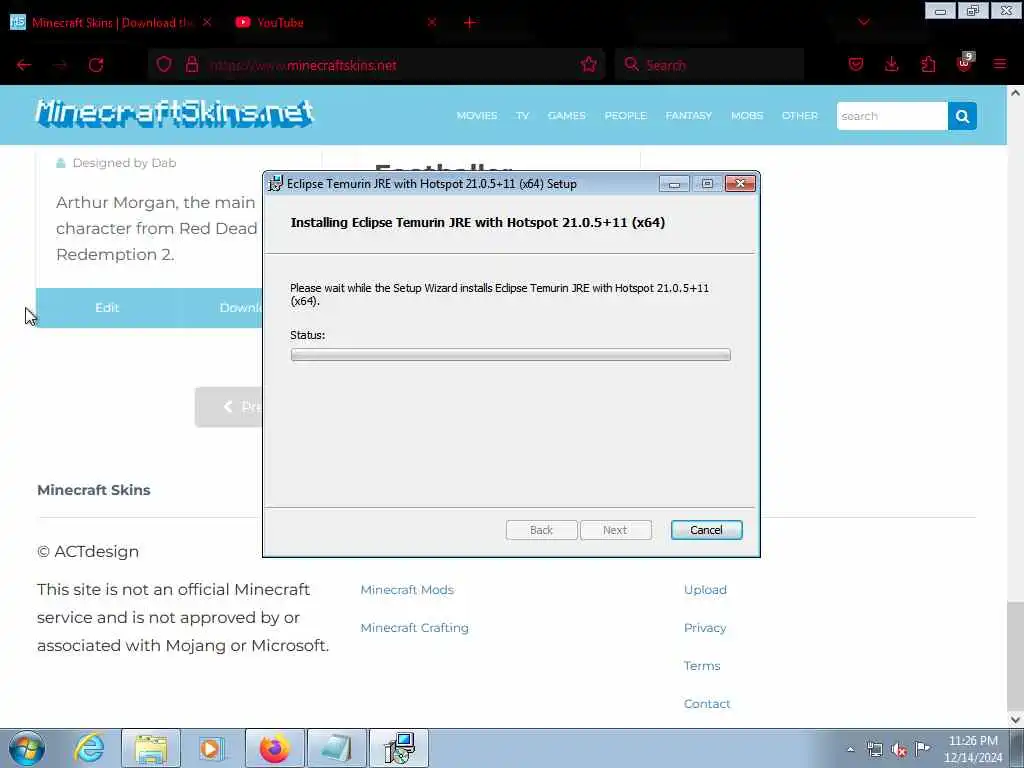The image size is (1024, 768).
Task: Open the Pocket icon in toolbar
Action: (856, 65)
